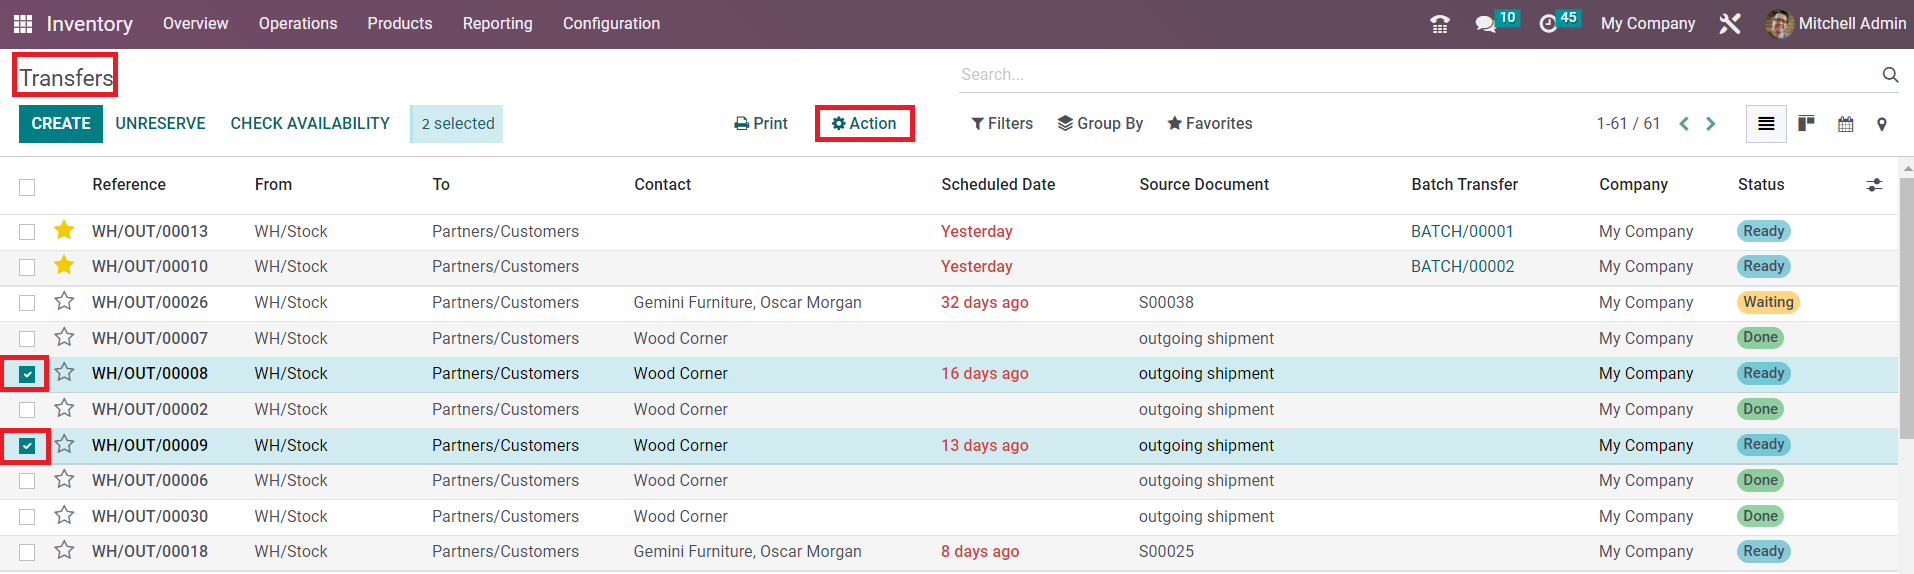Open the Operations menu
The height and width of the screenshot is (574, 1914).
click(x=297, y=24)
